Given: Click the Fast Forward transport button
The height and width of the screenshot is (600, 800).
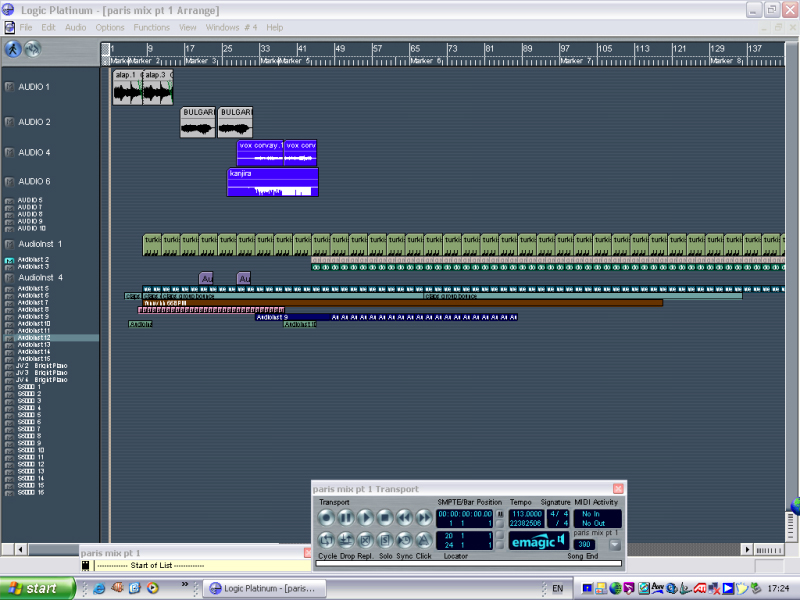Looking at the screenshot, I should (423, 517).
